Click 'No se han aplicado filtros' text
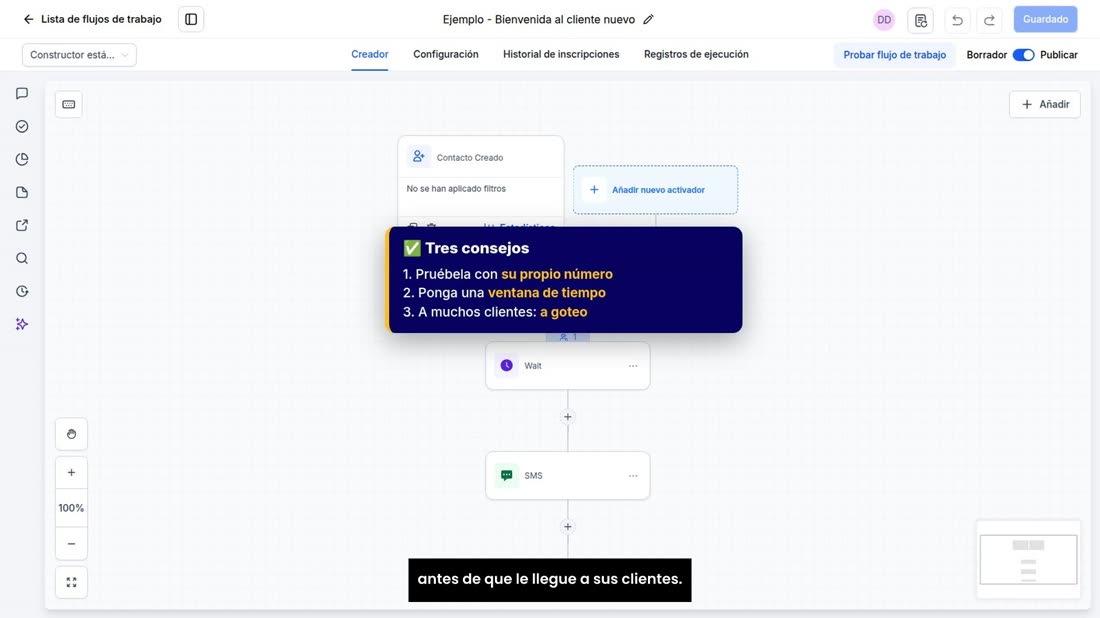This screenshot has width=1100, height=618. [456, 189]
